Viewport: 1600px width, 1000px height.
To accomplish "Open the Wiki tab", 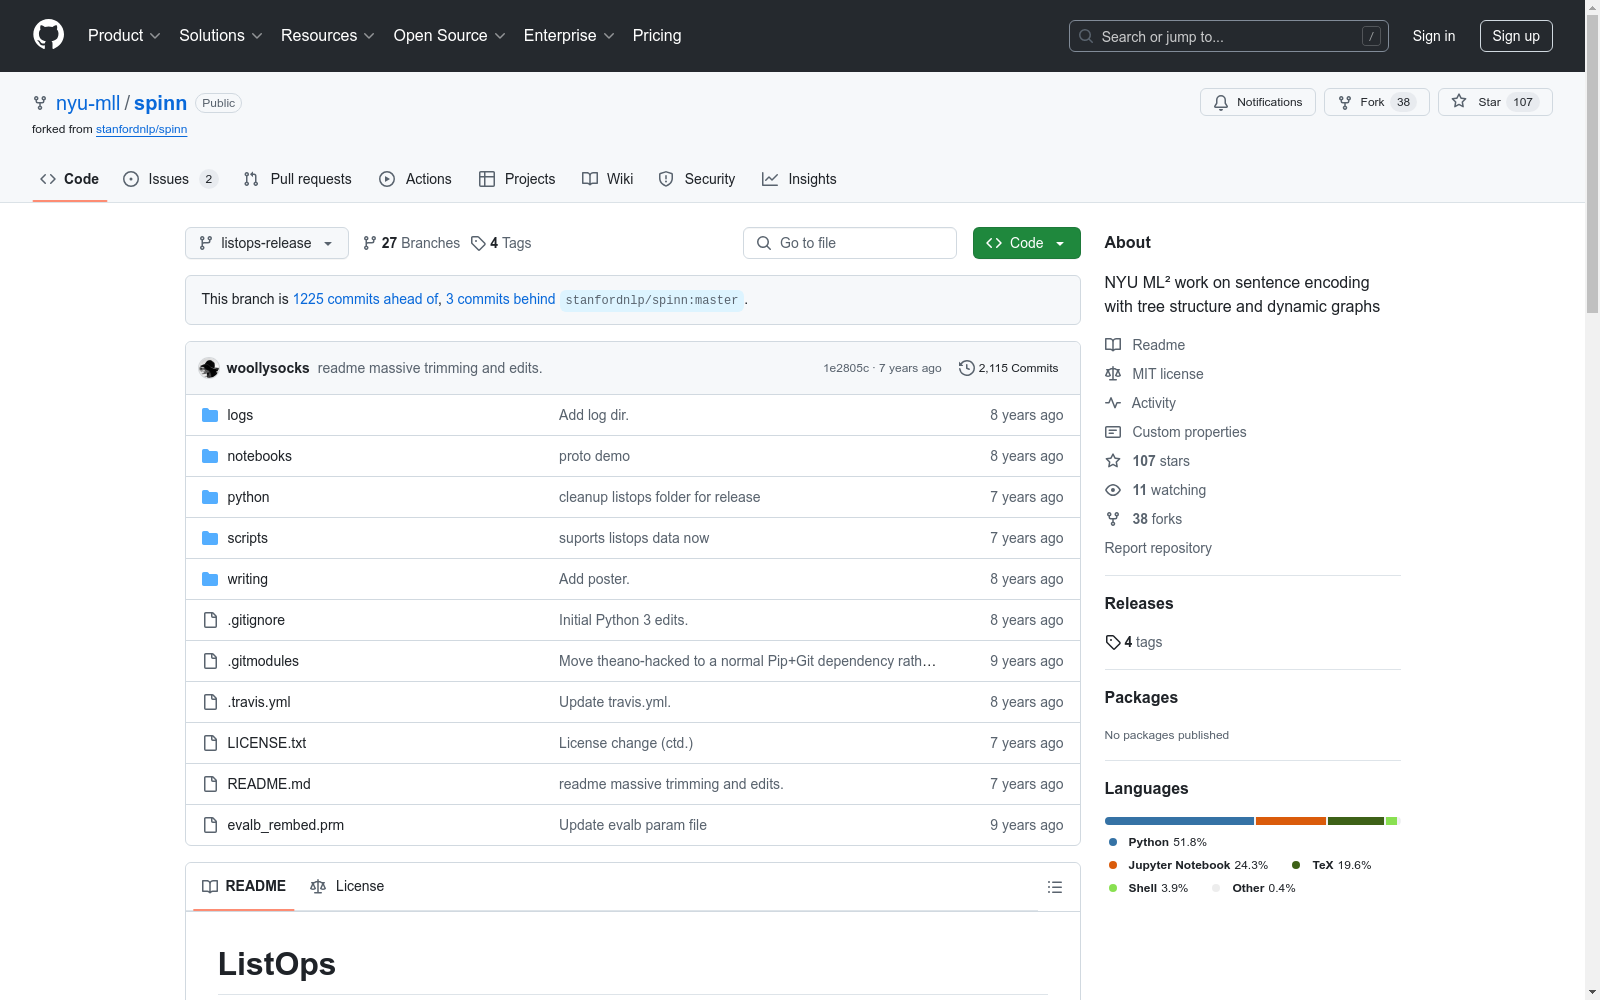I will 608,179.
